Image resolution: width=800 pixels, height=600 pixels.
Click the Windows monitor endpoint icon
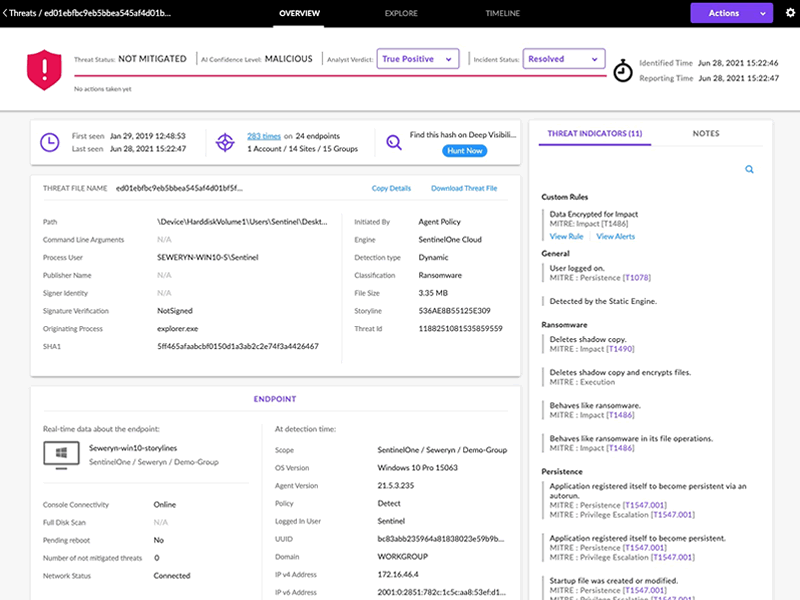click(x=61, y=455)
